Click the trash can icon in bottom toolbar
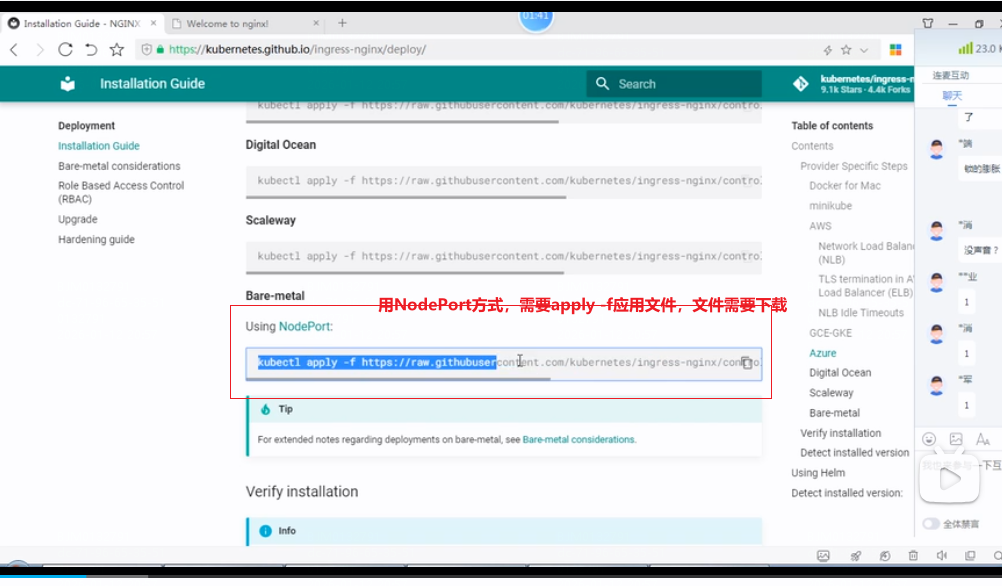This screenshot has width=1002, height=586. point(913,556)
